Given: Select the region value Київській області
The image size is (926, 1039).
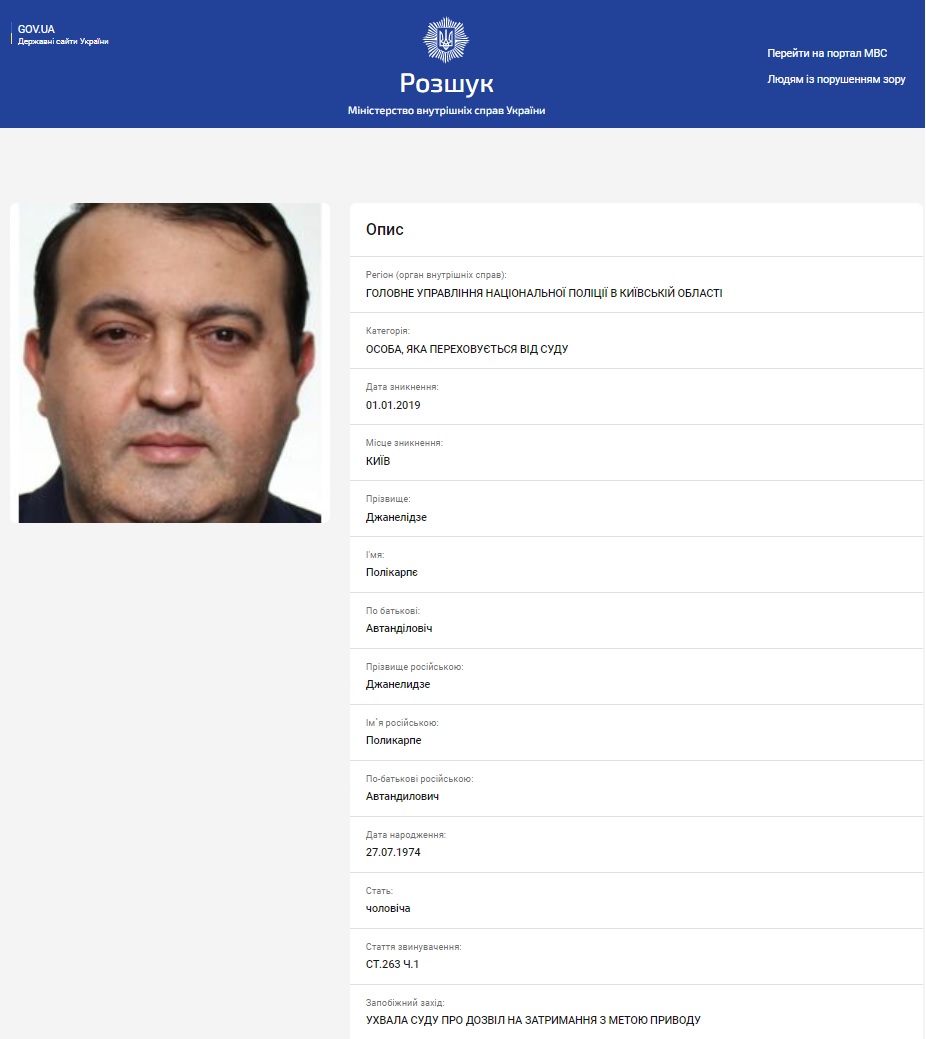Looking at the screenshot, I should pos(671,293).
